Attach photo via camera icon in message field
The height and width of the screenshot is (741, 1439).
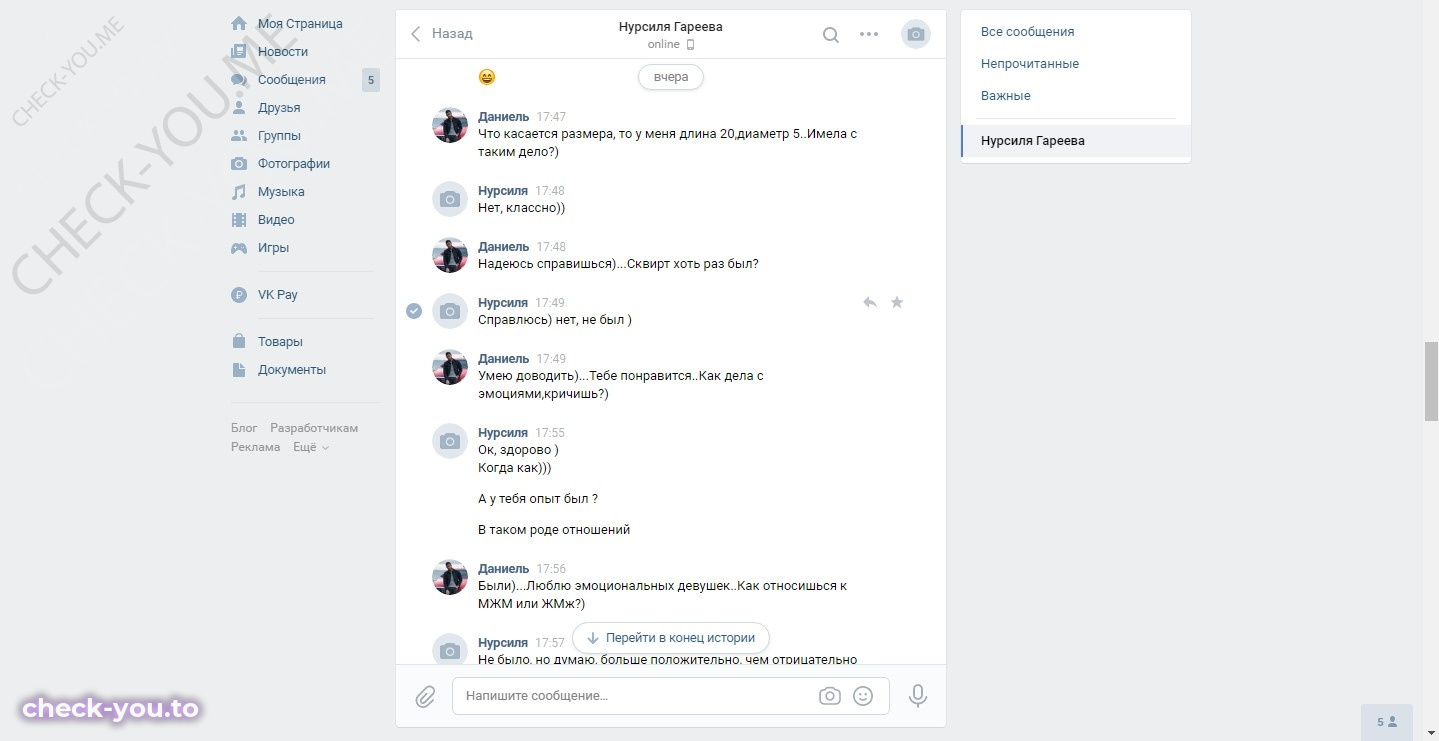coord(829,696)
